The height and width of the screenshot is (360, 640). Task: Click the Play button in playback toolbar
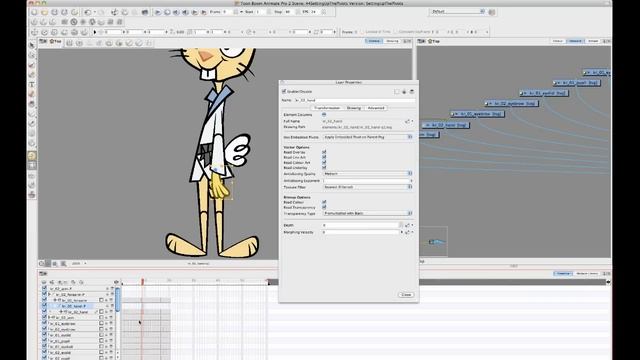(158, 12)
